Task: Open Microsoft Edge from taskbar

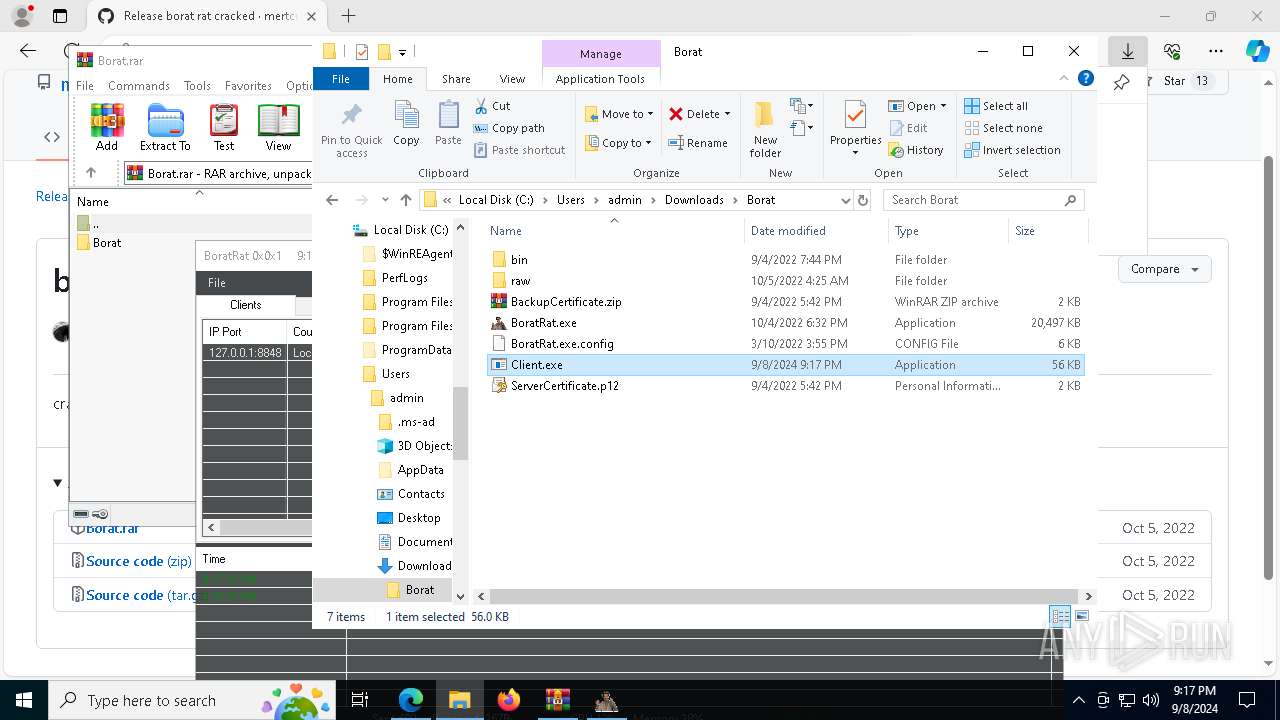Action: 411,700
